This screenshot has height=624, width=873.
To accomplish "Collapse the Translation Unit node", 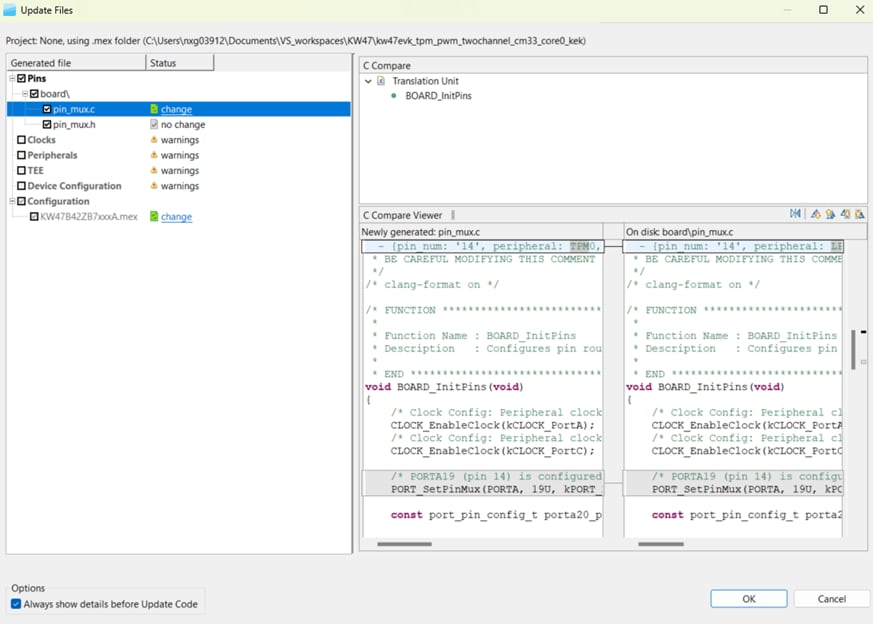I will click(x=368, y=81).
